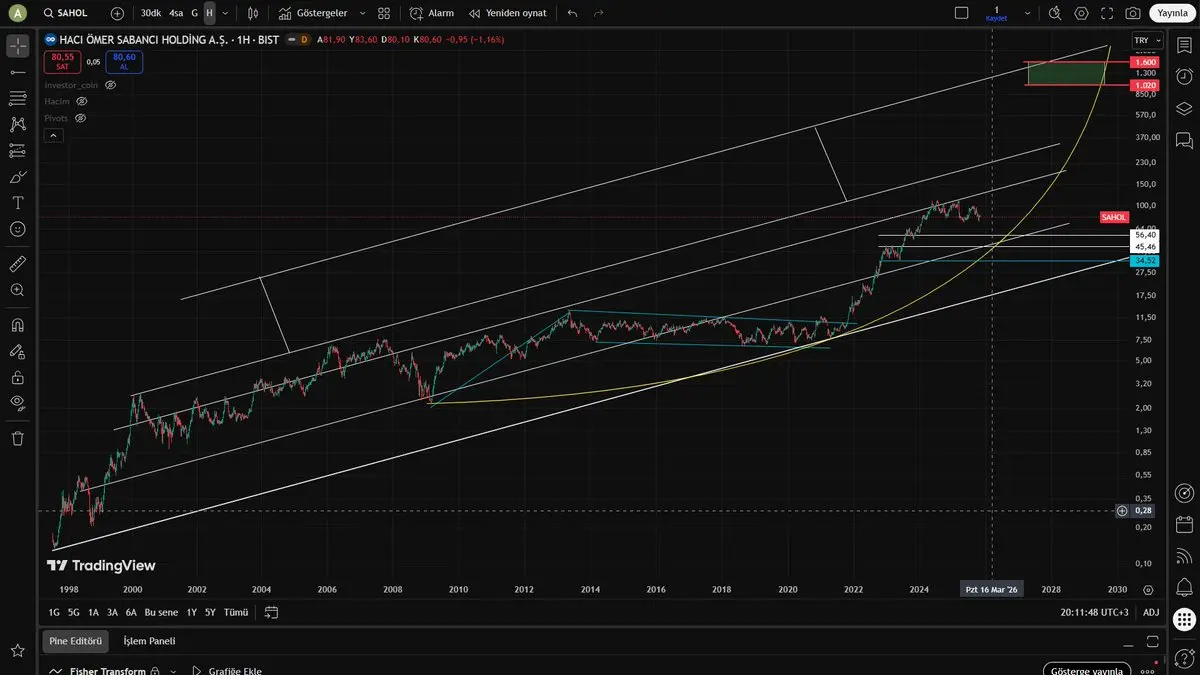
Task: Open the go-to-date calendar icon
Action: click(x=271, y=612)
